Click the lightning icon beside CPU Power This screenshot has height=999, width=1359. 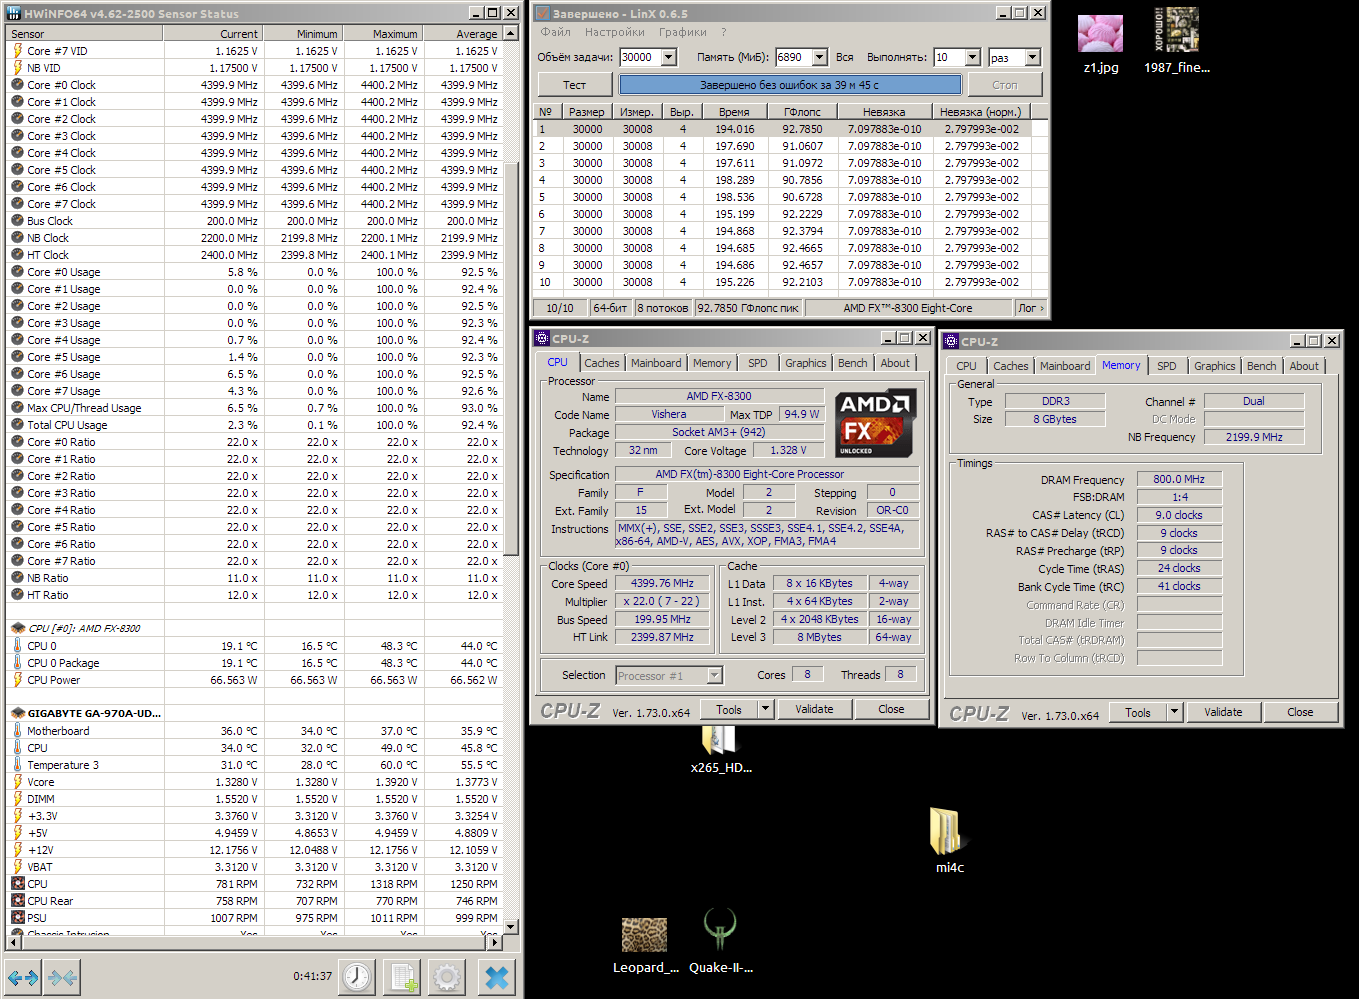pyautogui.click(x=17, y=680)
